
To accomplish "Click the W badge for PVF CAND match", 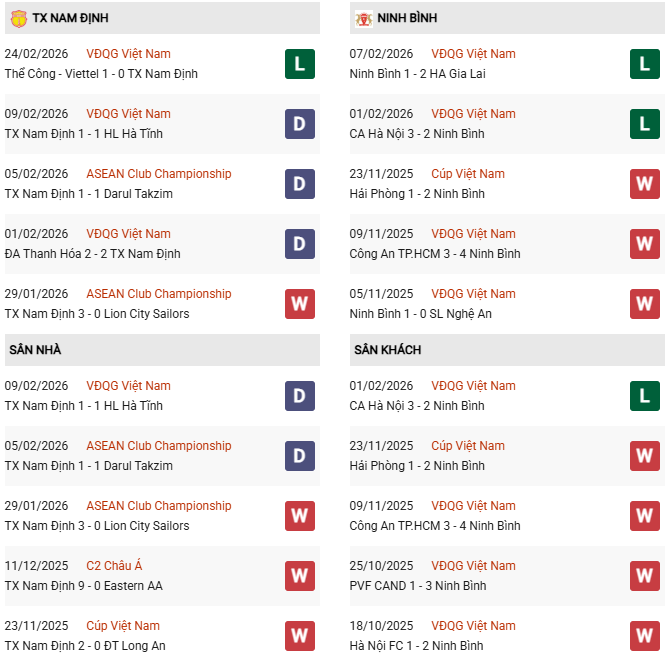I will click(x=645, y=576).
